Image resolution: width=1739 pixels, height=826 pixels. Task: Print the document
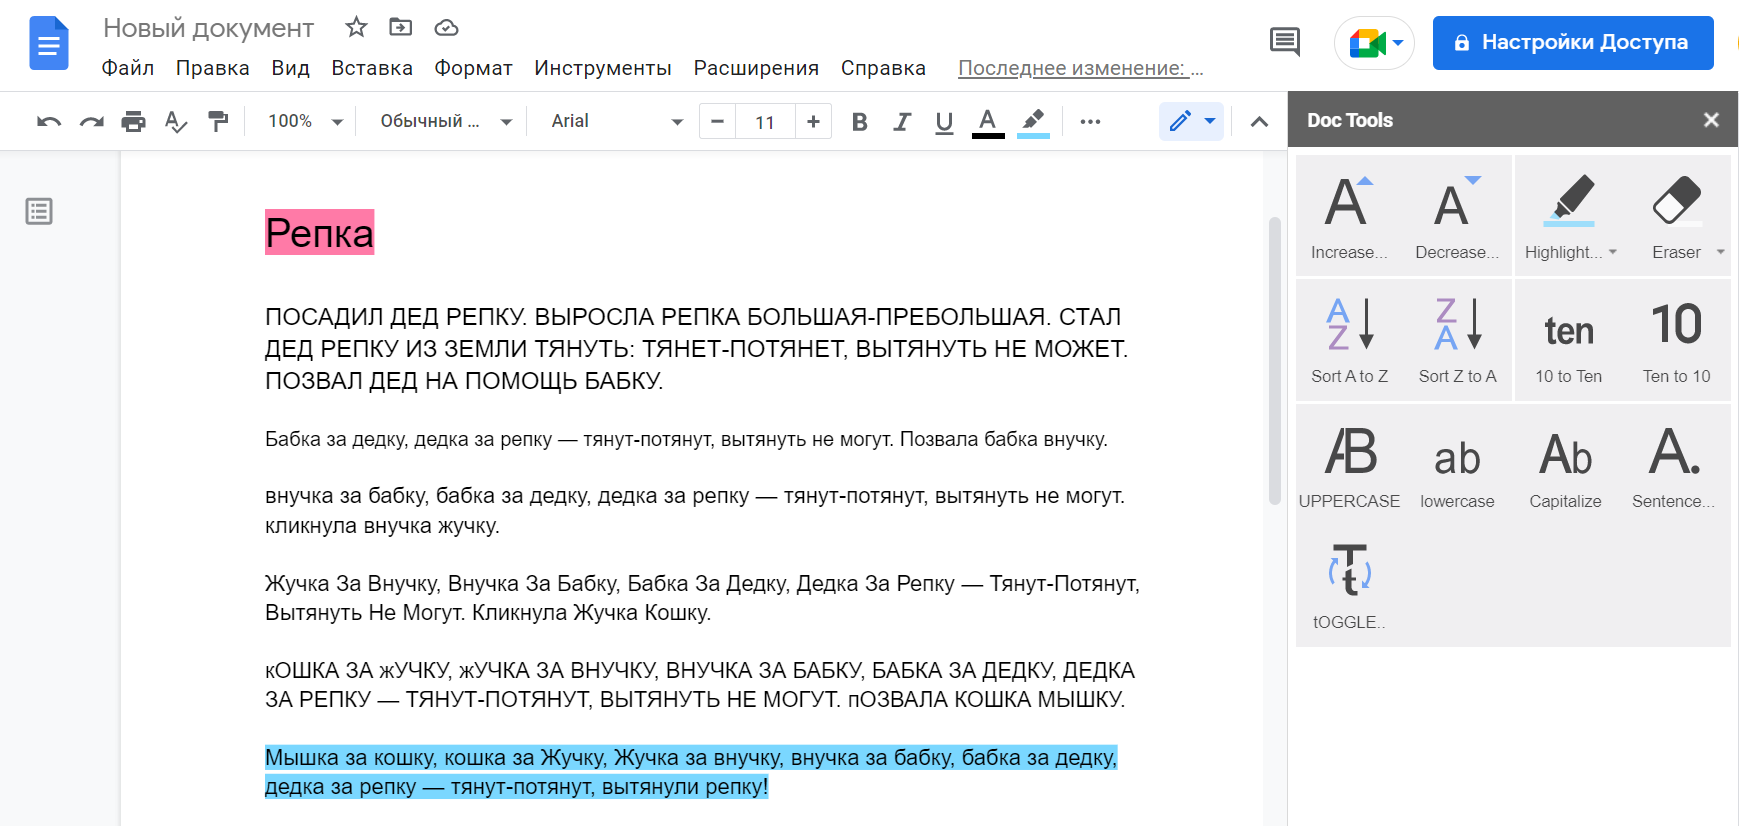pyautogui.click(x=133, y=122)
